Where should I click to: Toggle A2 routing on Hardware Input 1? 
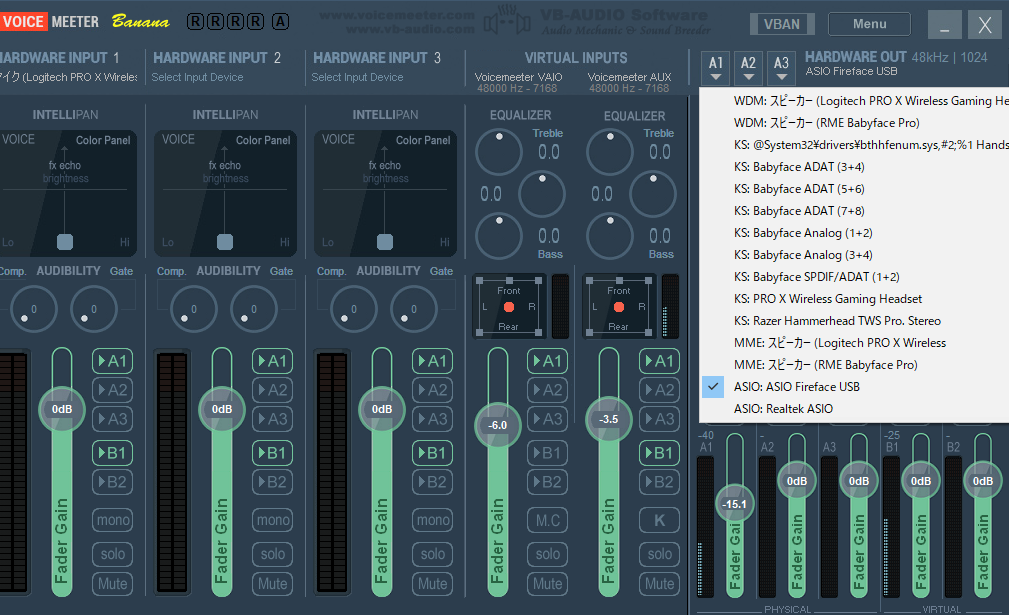113,390
